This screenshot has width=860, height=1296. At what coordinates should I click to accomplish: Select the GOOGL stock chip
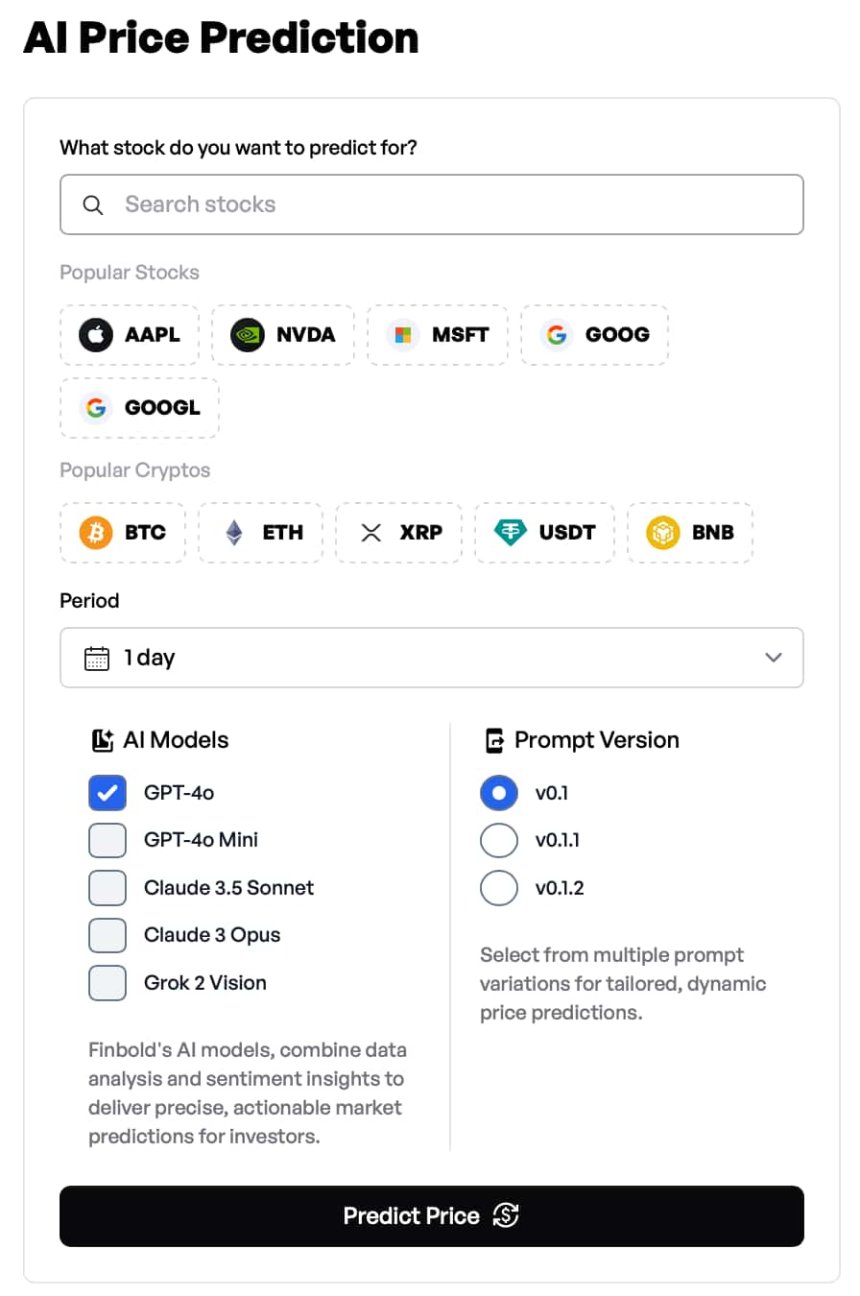click(139, 408)
